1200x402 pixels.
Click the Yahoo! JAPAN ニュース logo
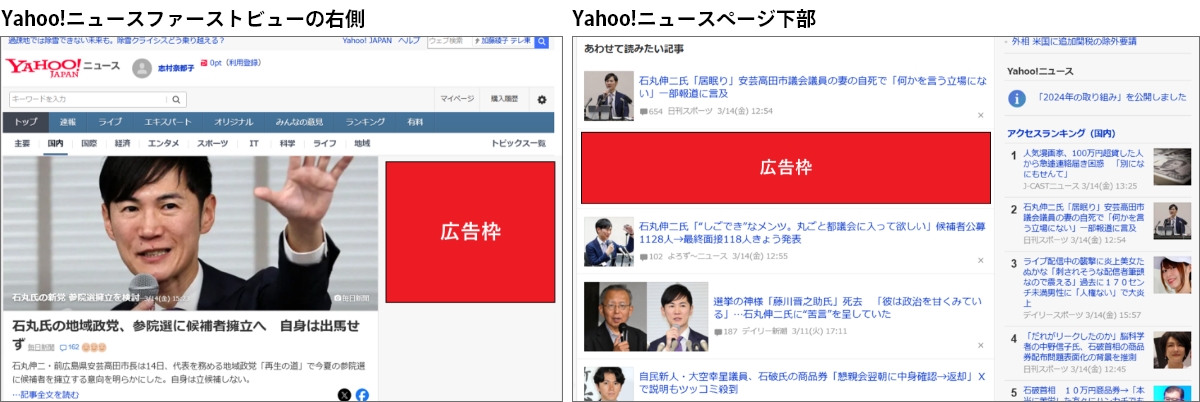63,67
